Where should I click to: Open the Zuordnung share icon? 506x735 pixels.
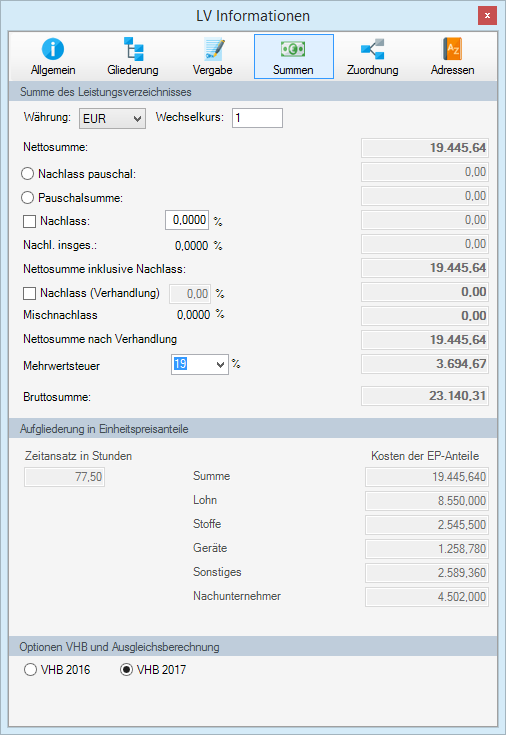373,49
